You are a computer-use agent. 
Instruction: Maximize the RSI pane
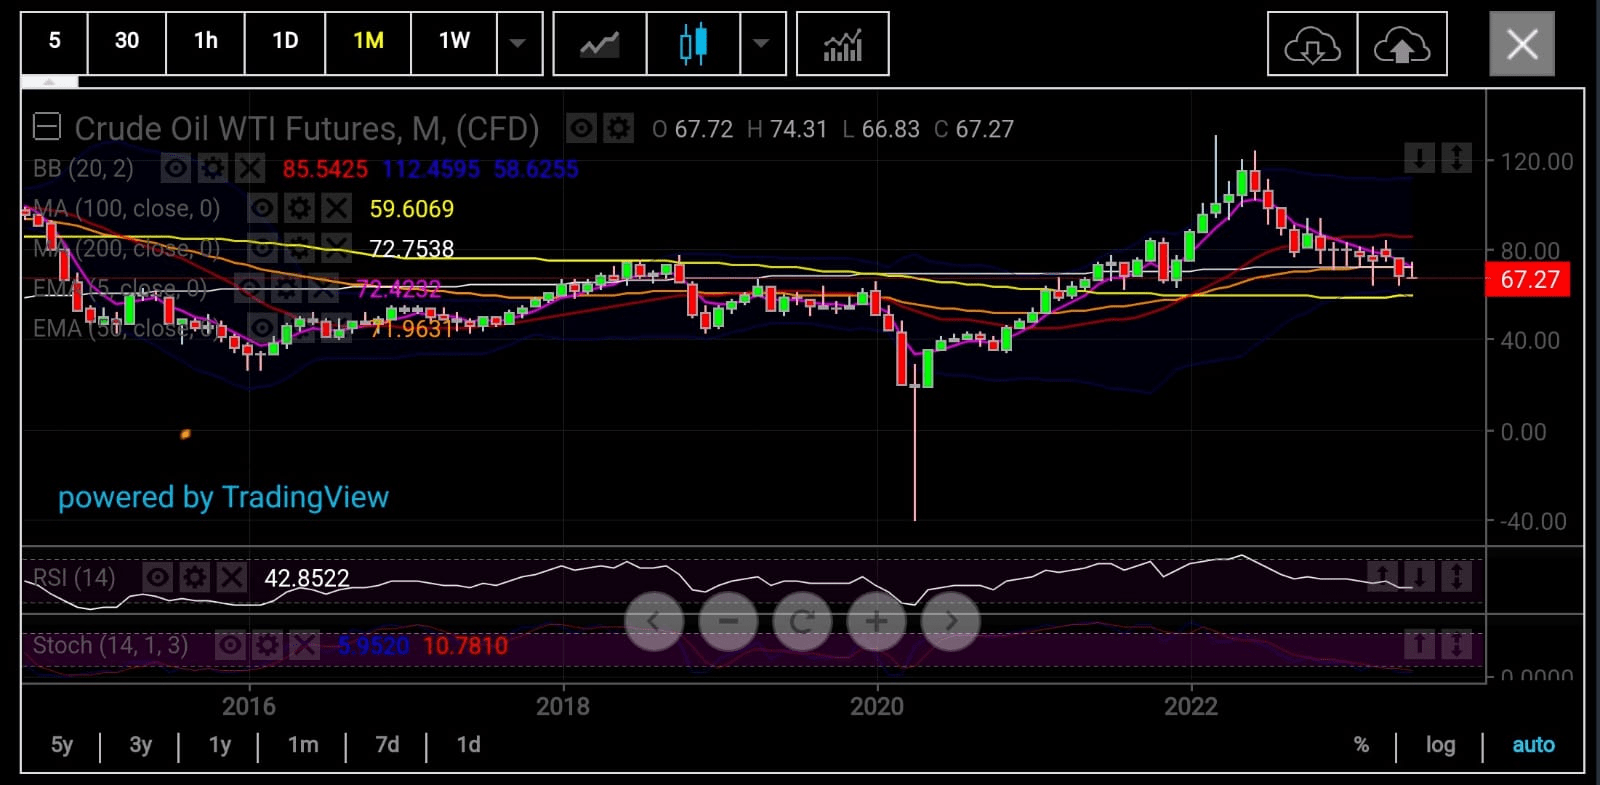1457,576
